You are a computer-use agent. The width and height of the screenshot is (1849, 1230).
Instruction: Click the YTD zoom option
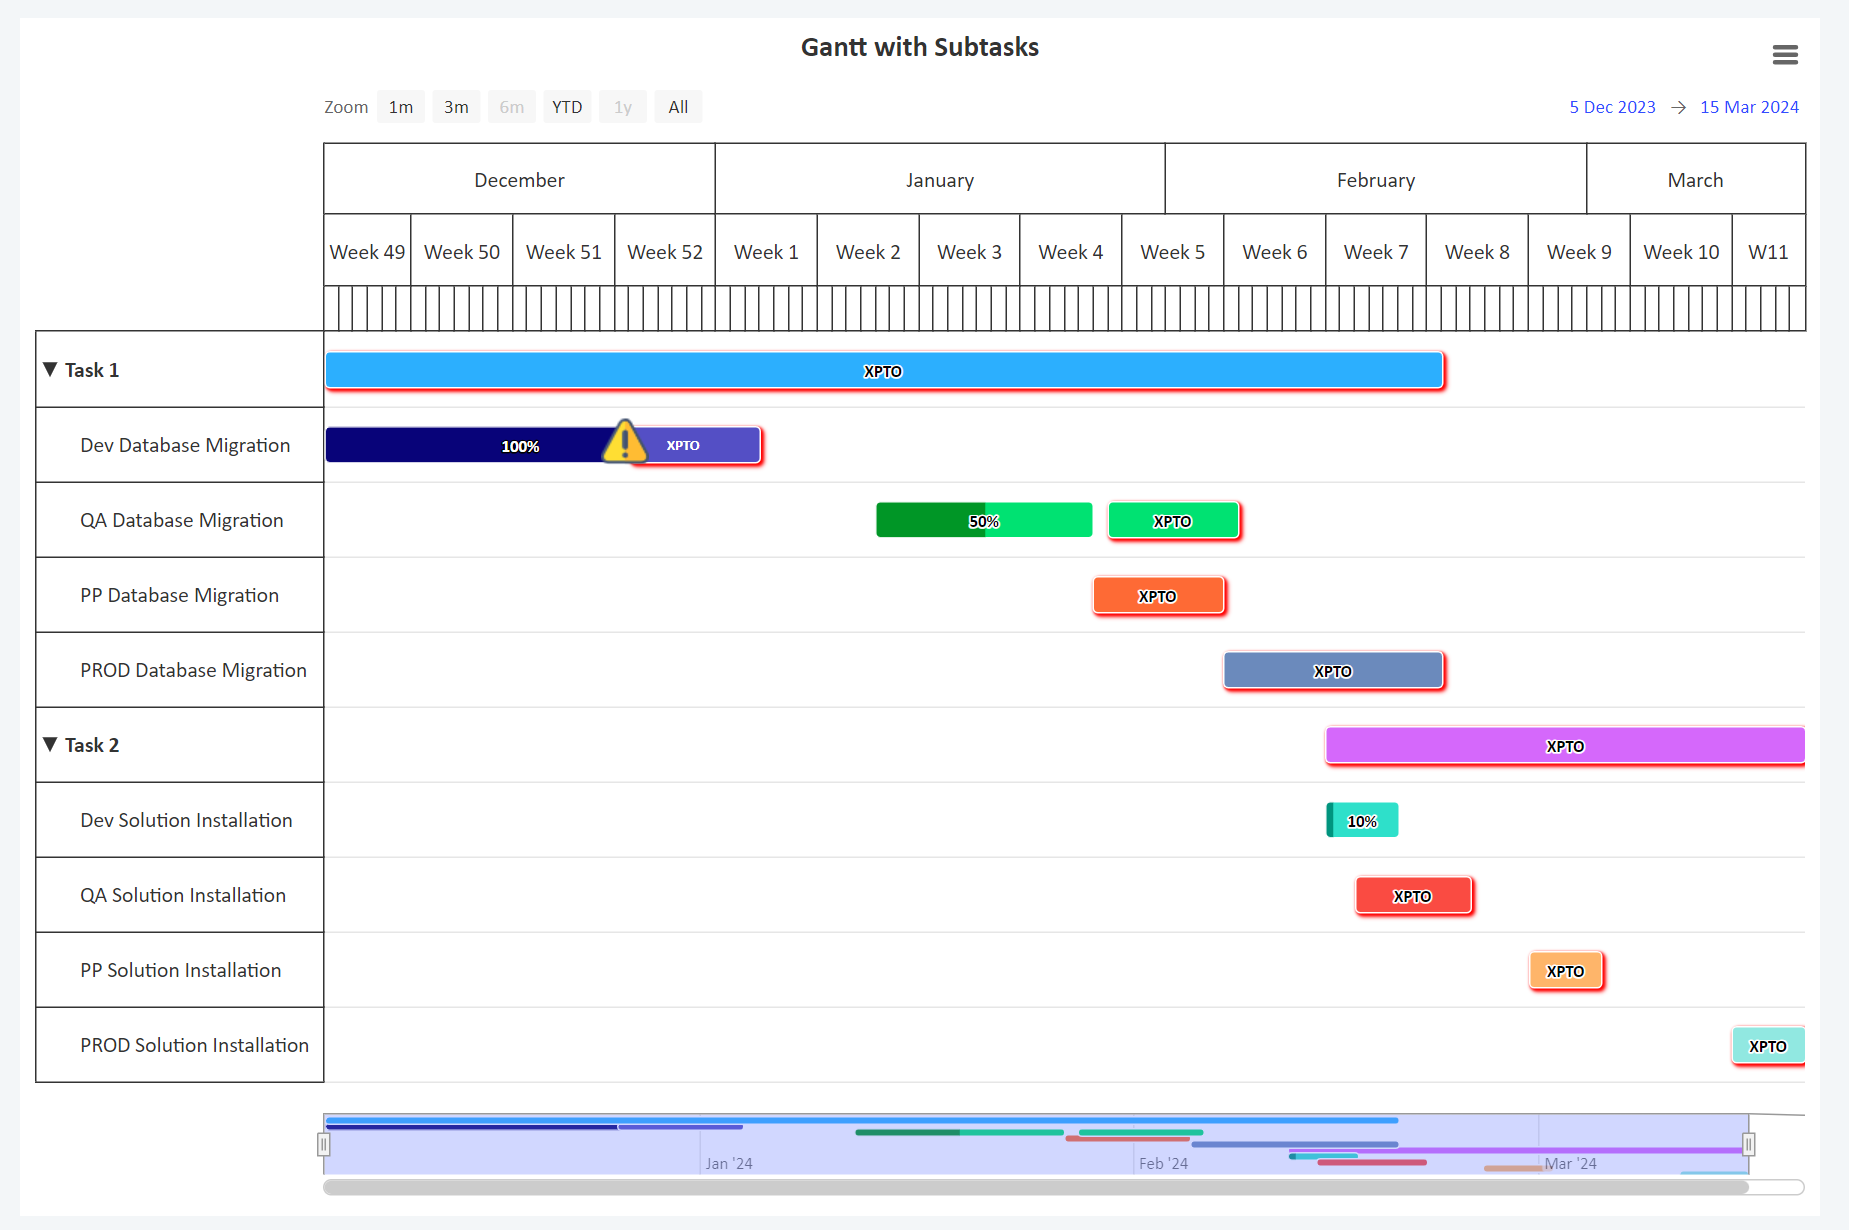[x=567, y=106]
